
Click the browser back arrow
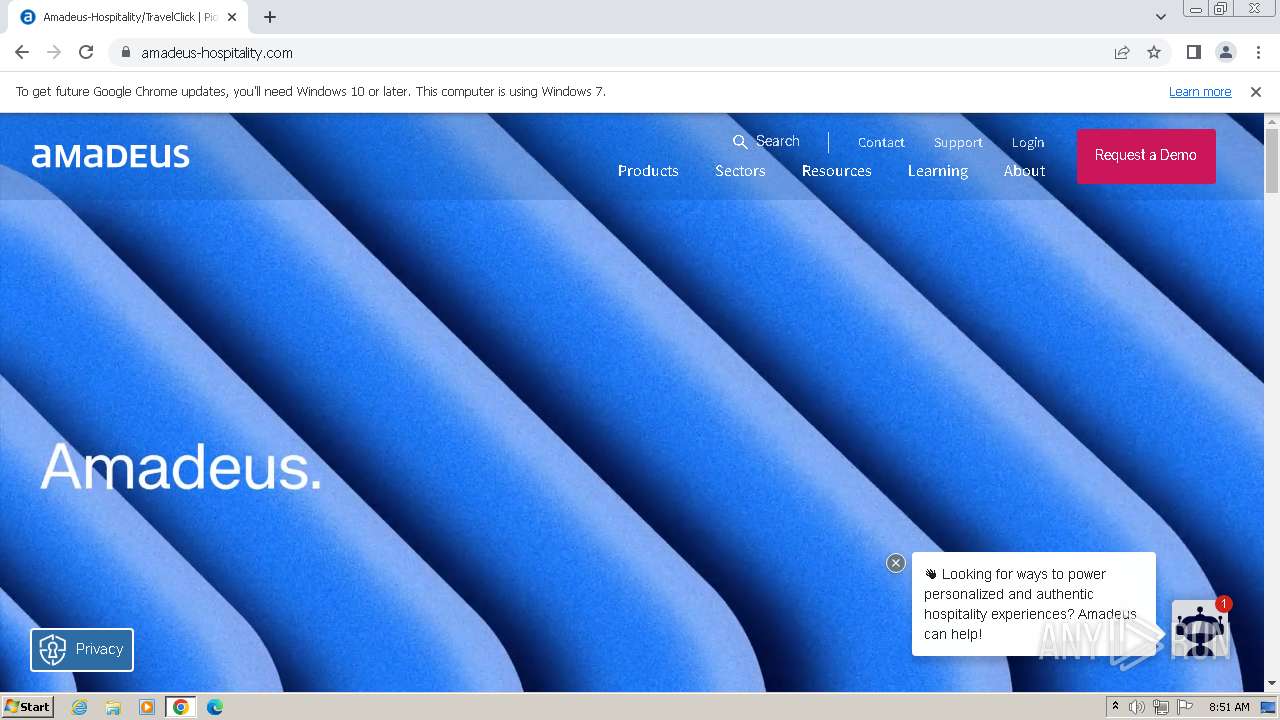22,53
